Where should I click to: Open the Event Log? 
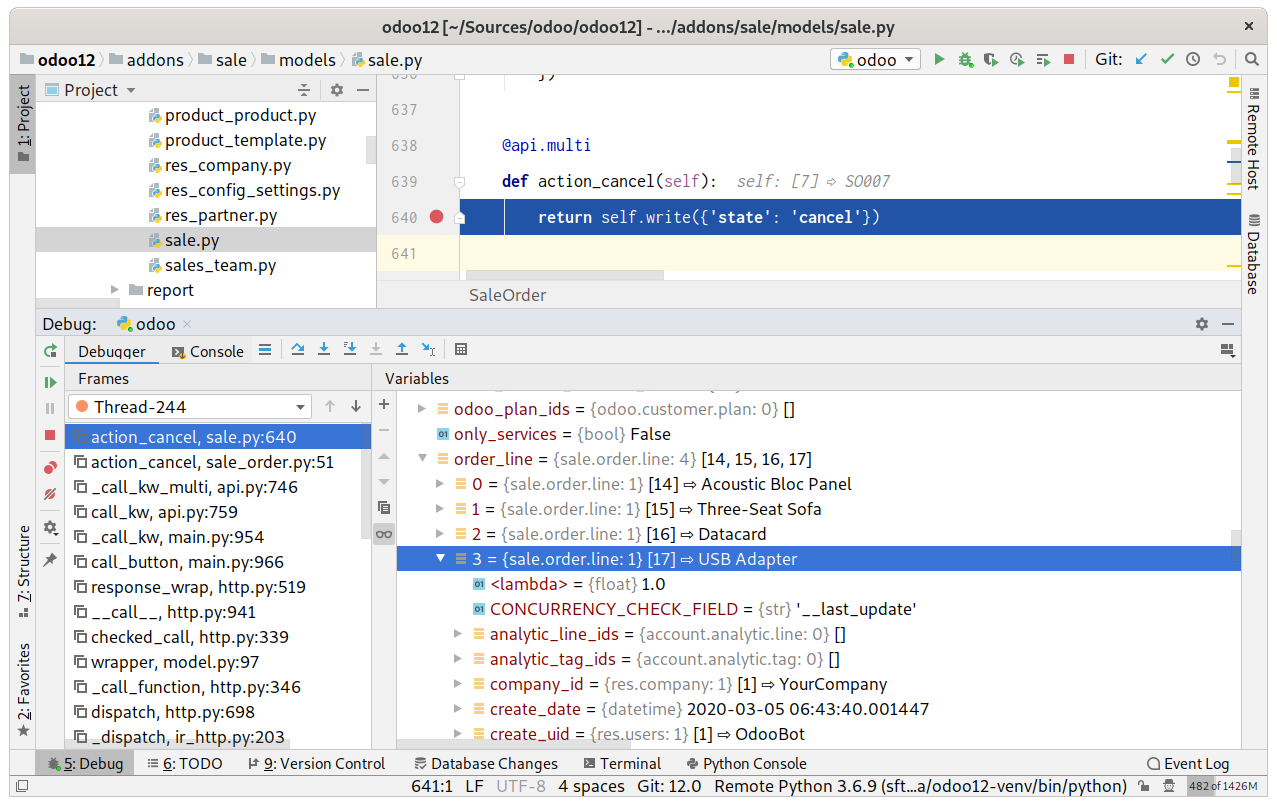click(x=1188, y=763)
